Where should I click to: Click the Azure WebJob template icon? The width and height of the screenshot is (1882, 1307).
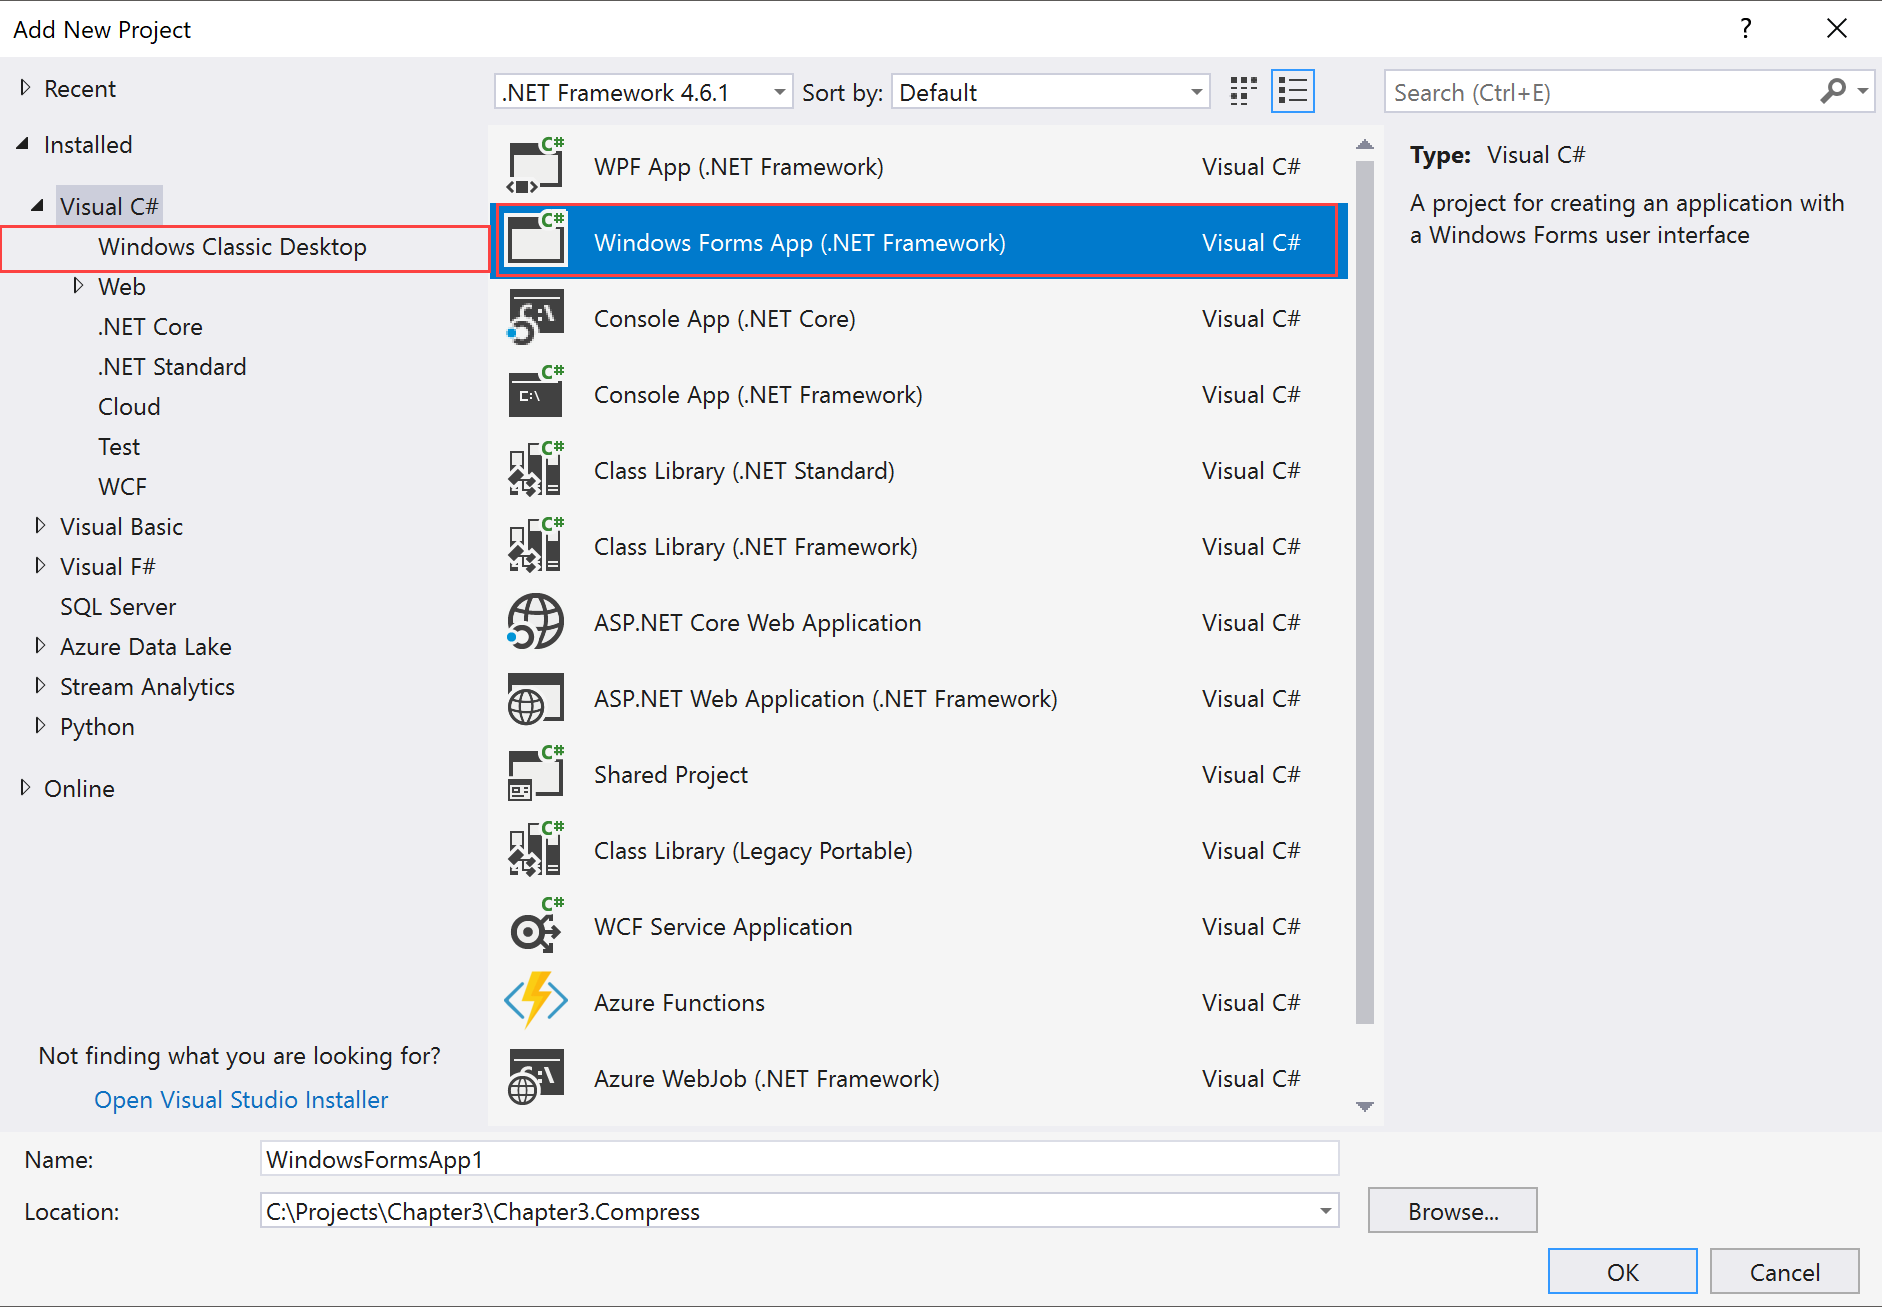(536, 1078)
